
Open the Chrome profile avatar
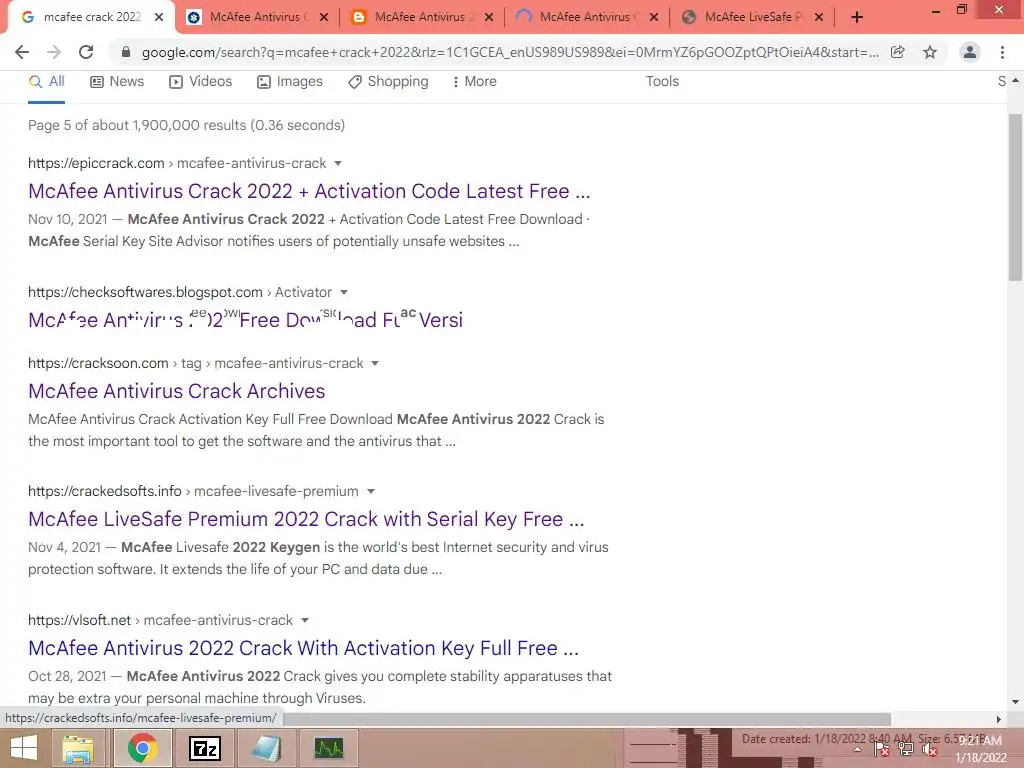click(x=970, y=52)
